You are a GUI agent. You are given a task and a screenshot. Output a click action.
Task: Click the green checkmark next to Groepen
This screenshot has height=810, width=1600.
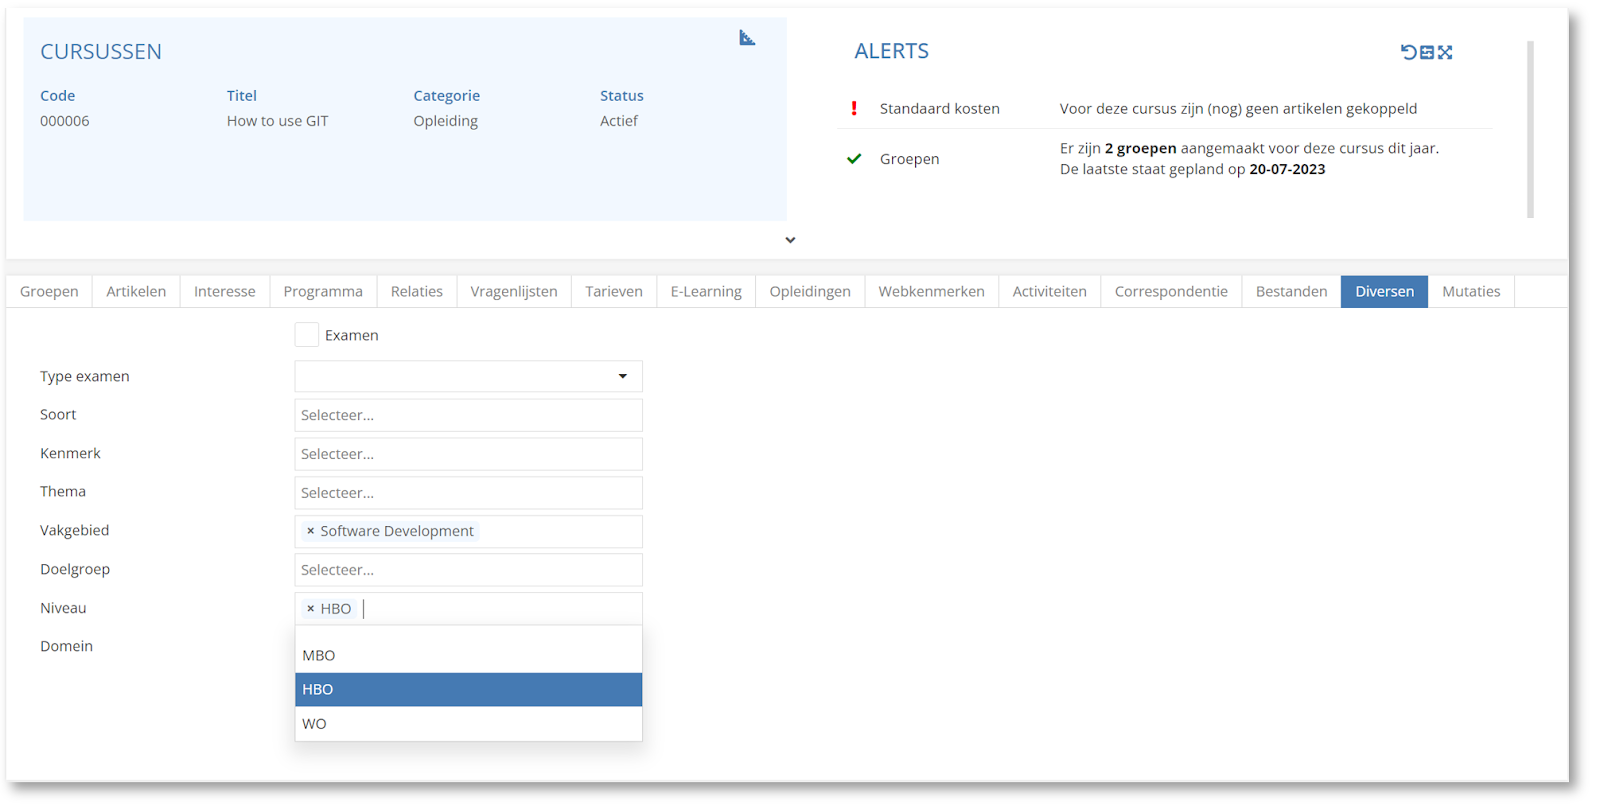click(854, 159)
